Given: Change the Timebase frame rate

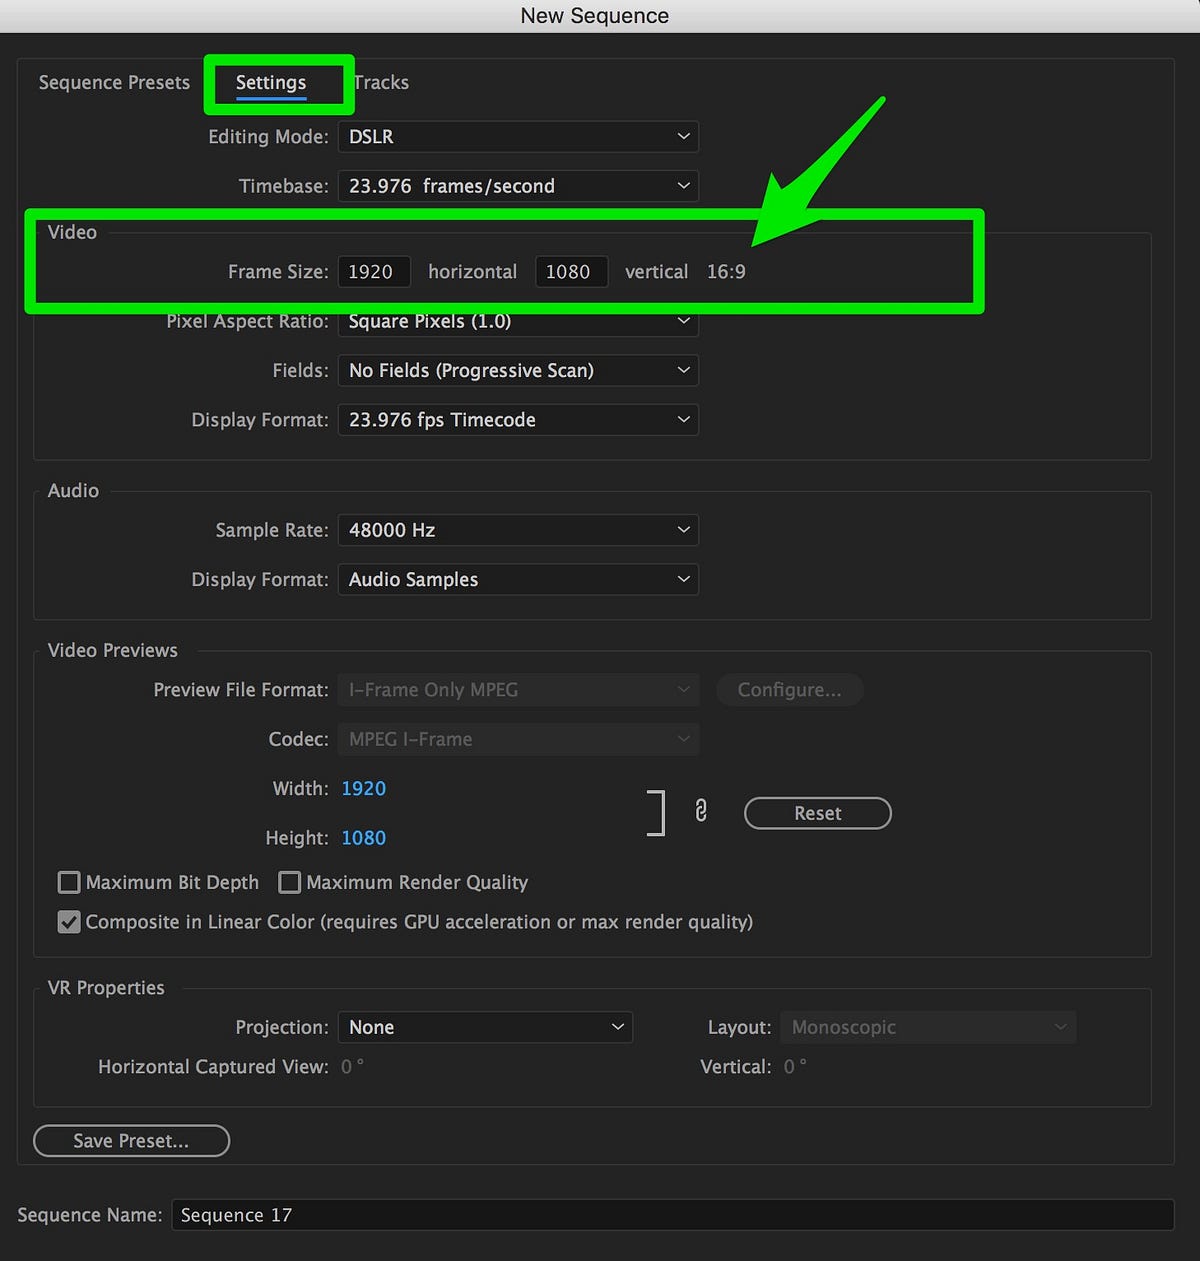Looking at the screenshot, I should 517,185.
